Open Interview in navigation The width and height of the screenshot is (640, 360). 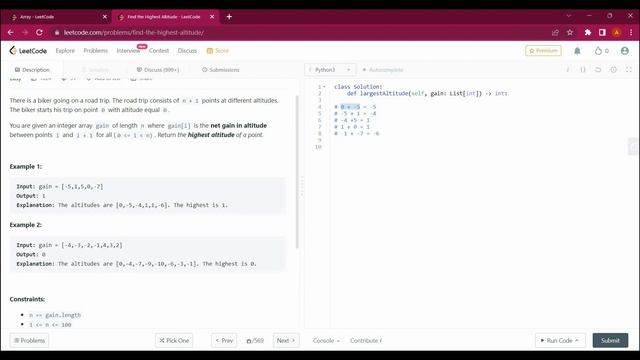point(128,51)
